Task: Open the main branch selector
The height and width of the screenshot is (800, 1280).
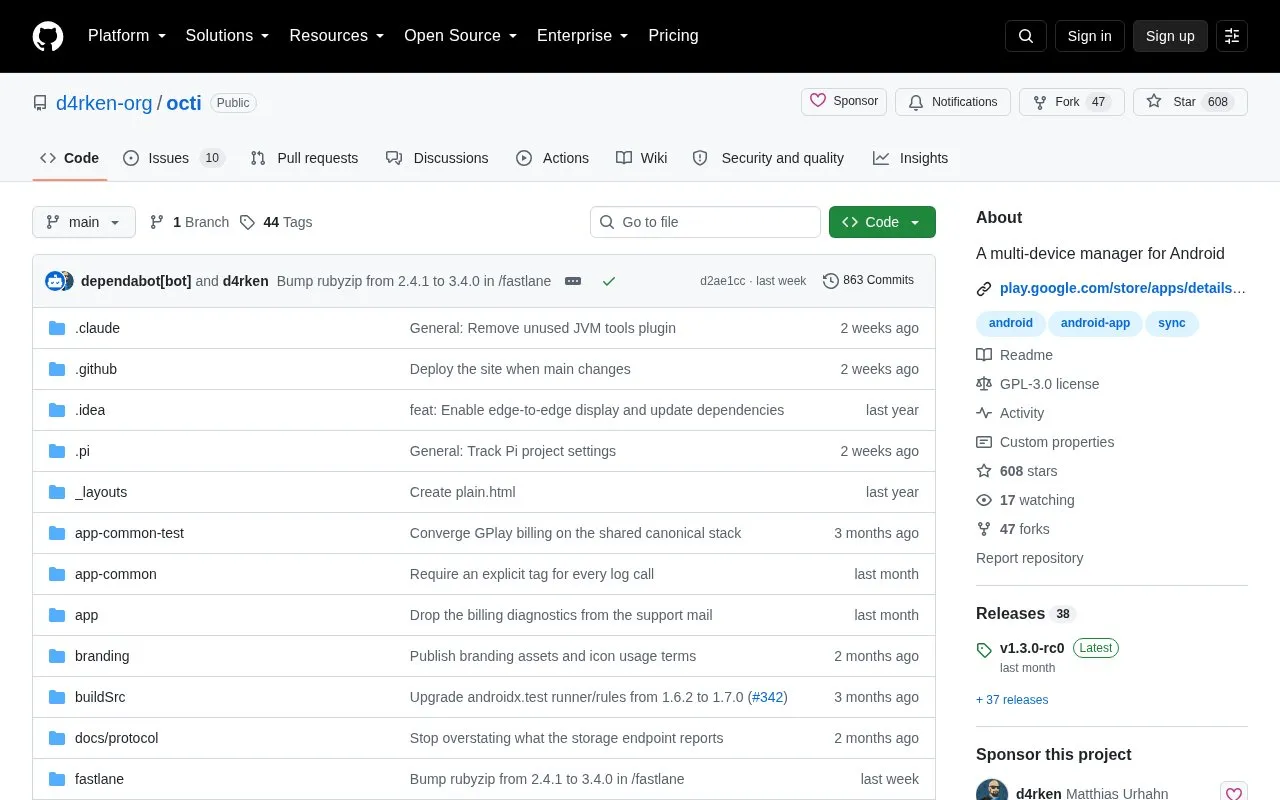Action: [x=84, y=222]
